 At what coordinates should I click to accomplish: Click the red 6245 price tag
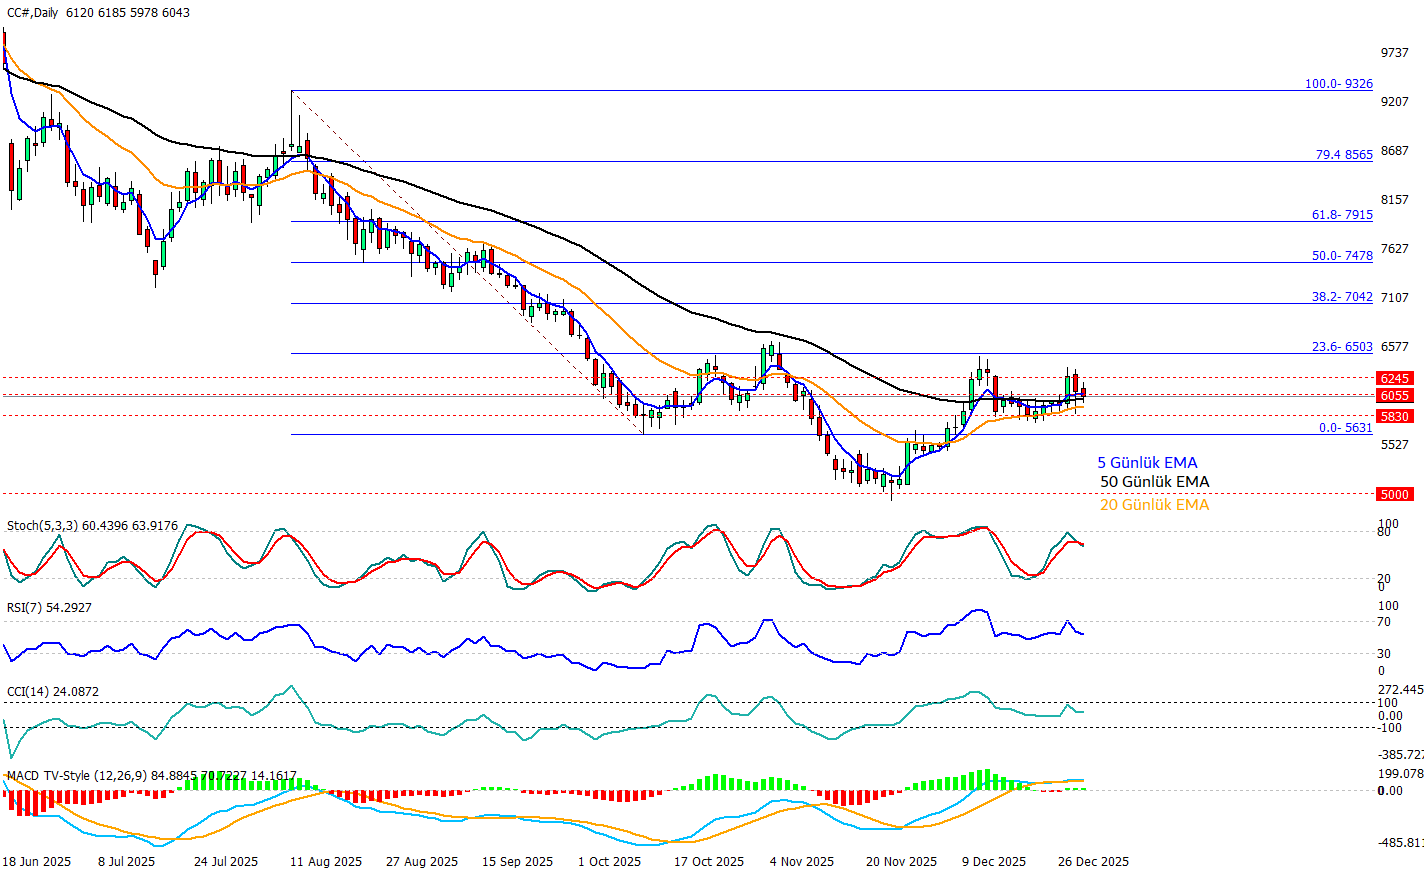pos(1394,379)
